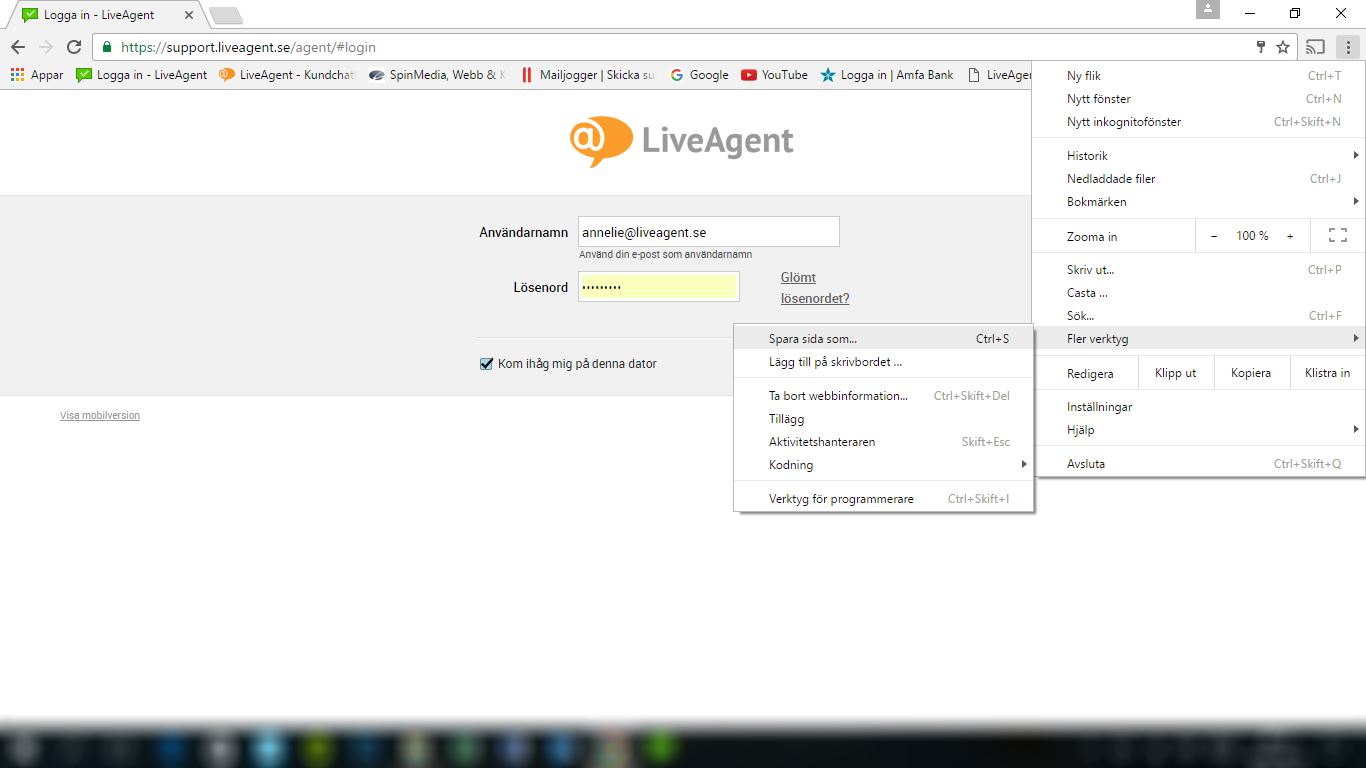Click the saved password key icon
The image size is (1366, 768).
[x=1262, y=47]
